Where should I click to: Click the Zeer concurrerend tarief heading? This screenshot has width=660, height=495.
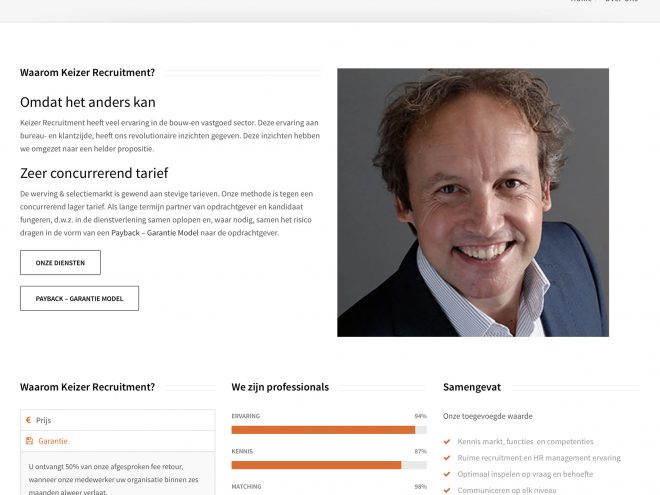pyautogui.click(x=94, y=173)
